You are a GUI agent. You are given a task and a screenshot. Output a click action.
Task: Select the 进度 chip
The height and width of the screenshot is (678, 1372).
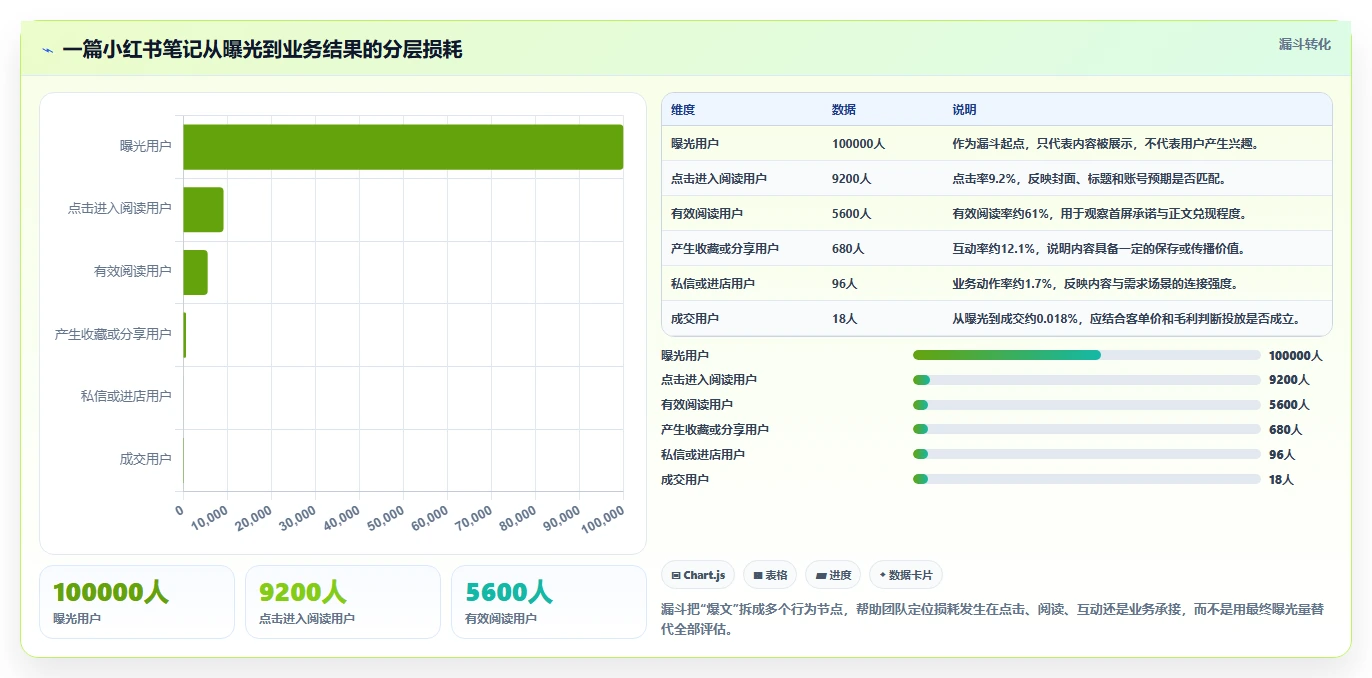pos(833,575)
